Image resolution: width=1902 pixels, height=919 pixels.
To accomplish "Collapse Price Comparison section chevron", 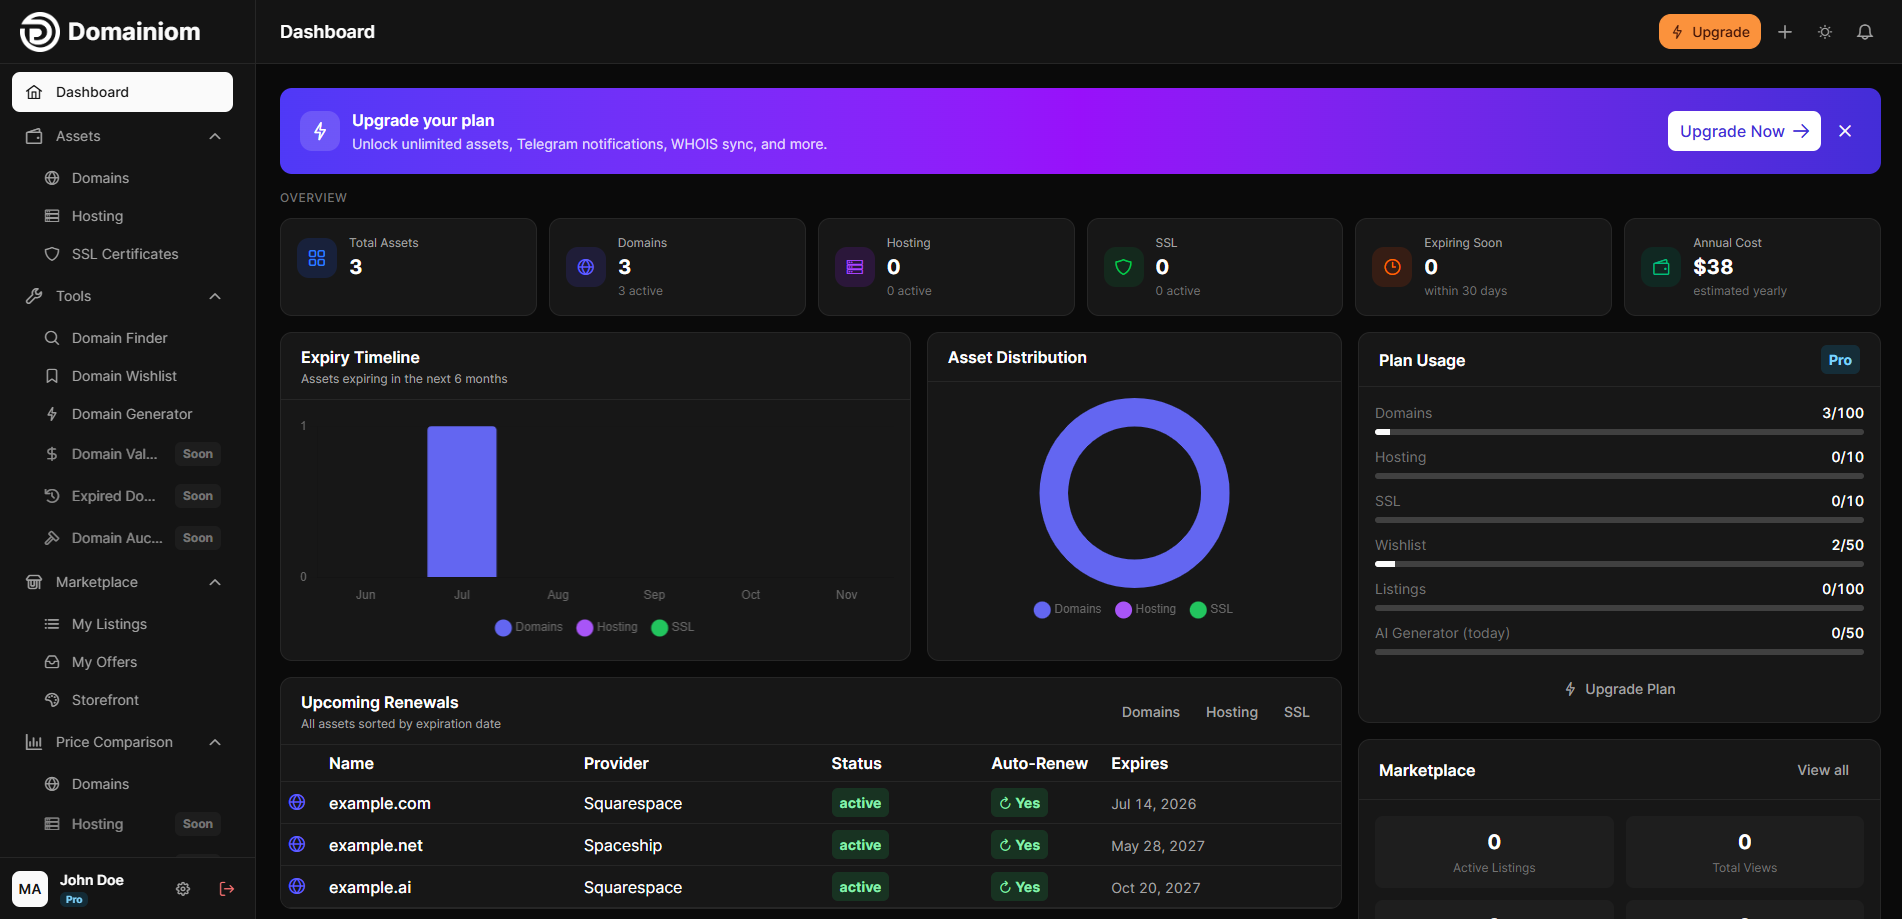I will coord(215,742).
